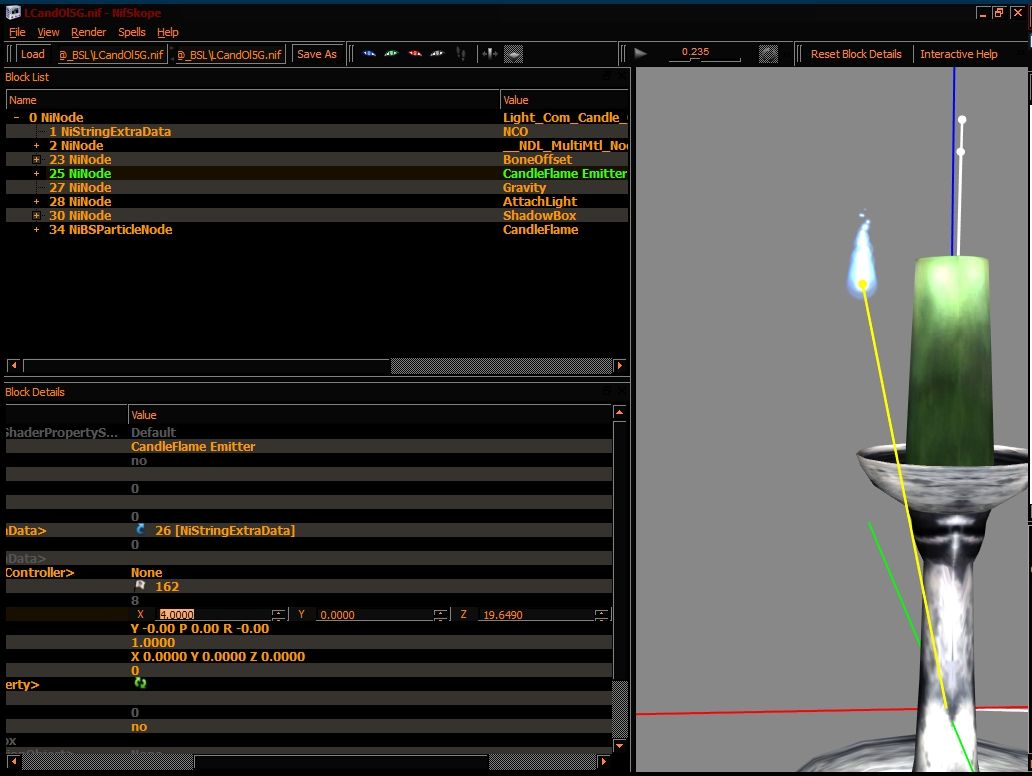
Task: Click the Block Details scroll down arrow
Action: 619,746
